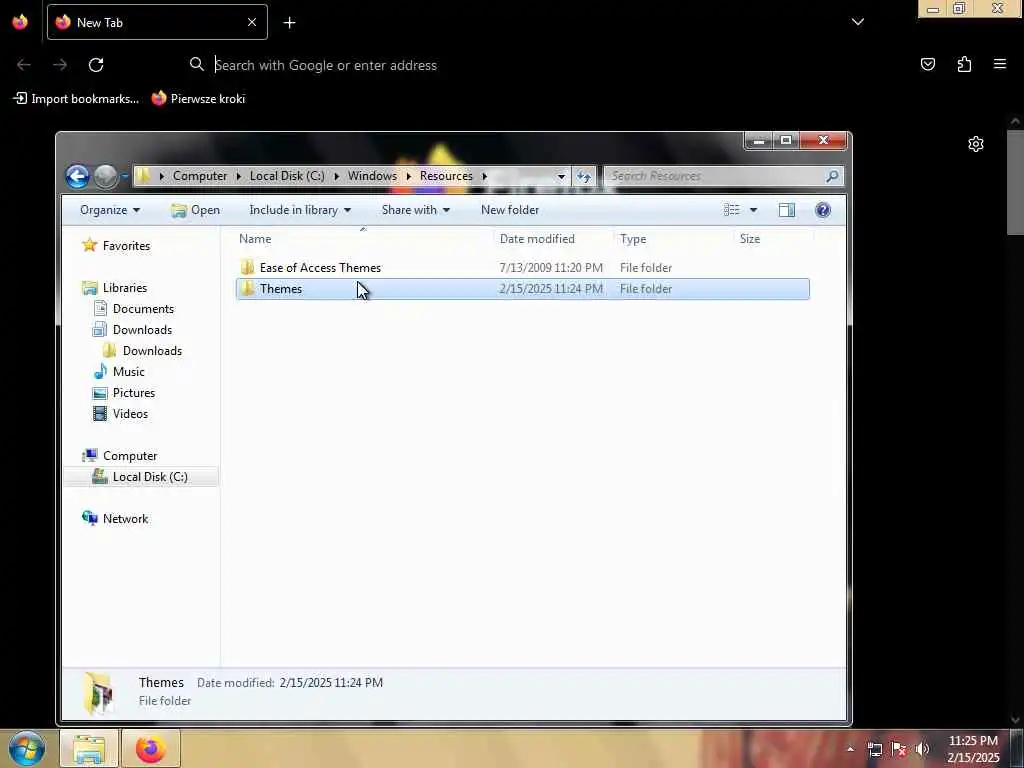Open New Tab page settings gear

tap(976, 144)
